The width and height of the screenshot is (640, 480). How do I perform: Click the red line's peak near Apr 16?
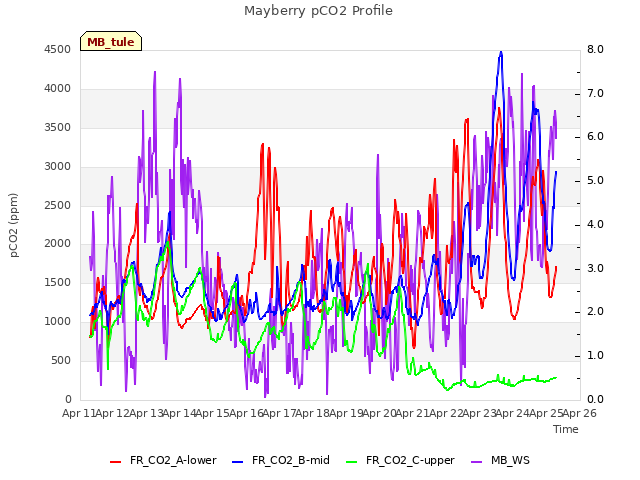(262, 144)
